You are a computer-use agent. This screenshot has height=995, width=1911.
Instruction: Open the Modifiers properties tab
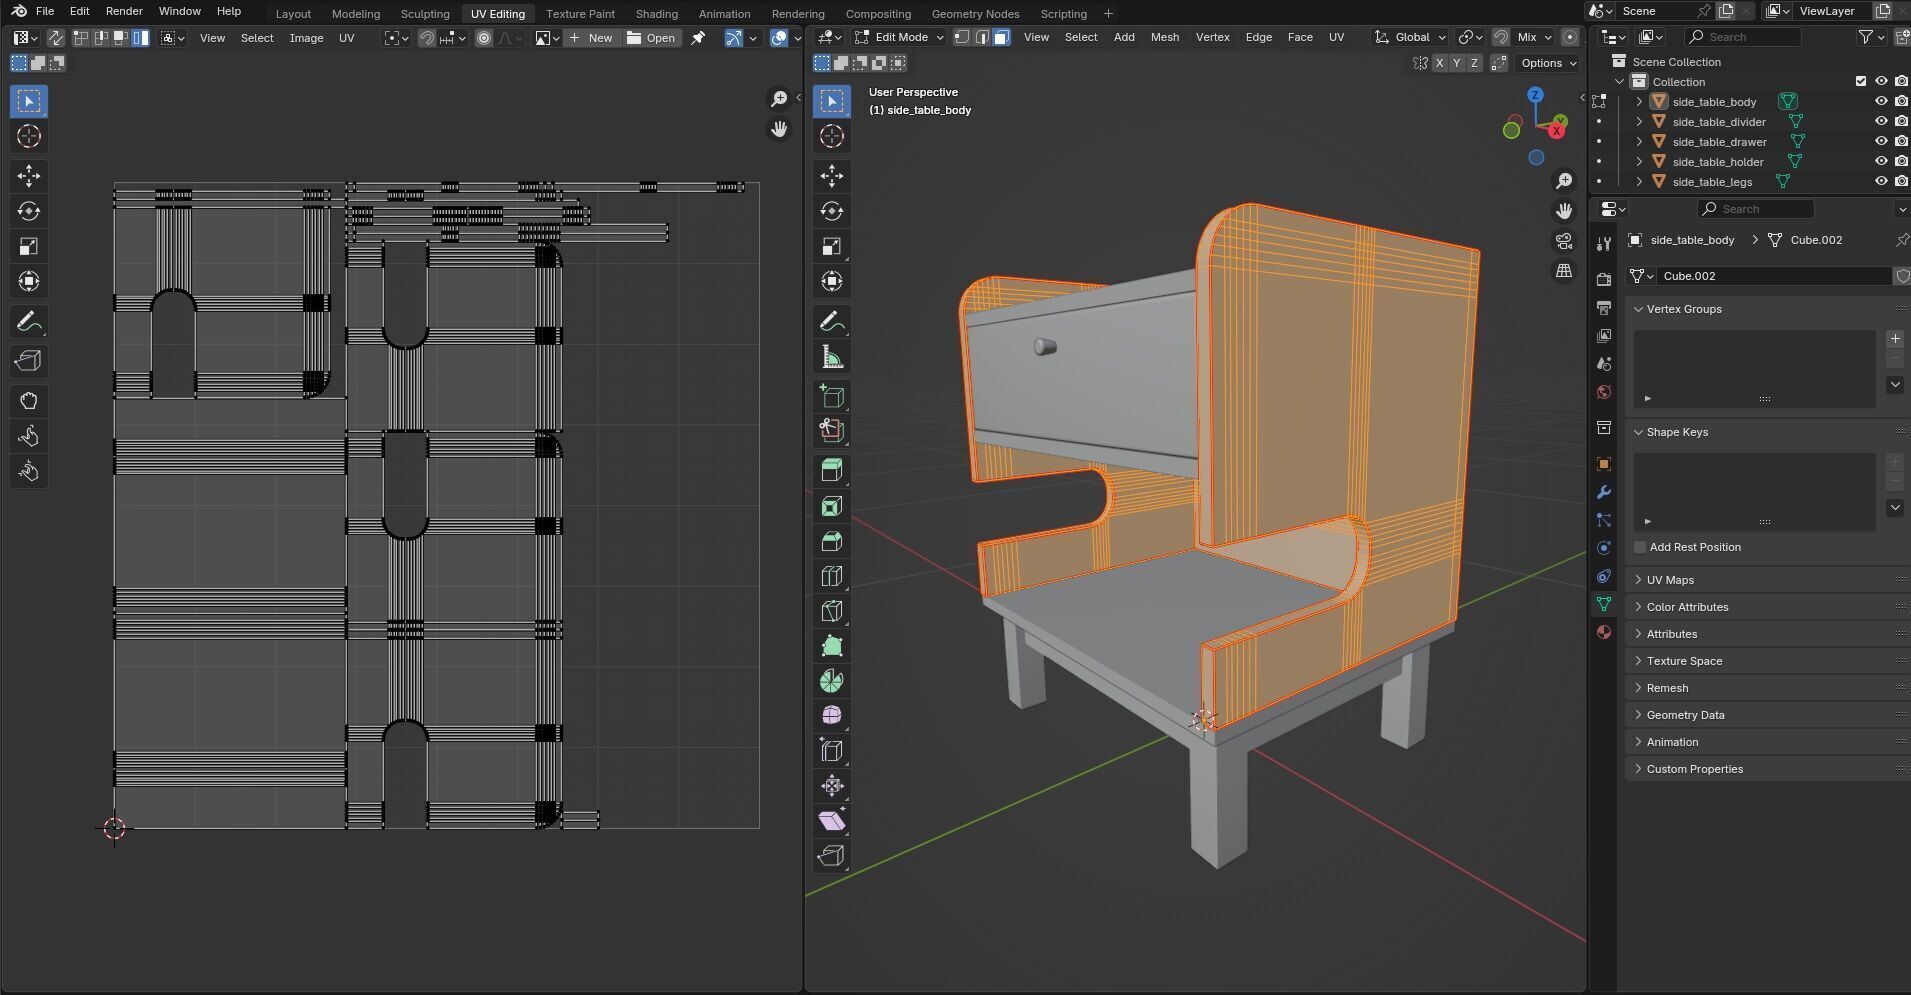[x=1604, y=492]
